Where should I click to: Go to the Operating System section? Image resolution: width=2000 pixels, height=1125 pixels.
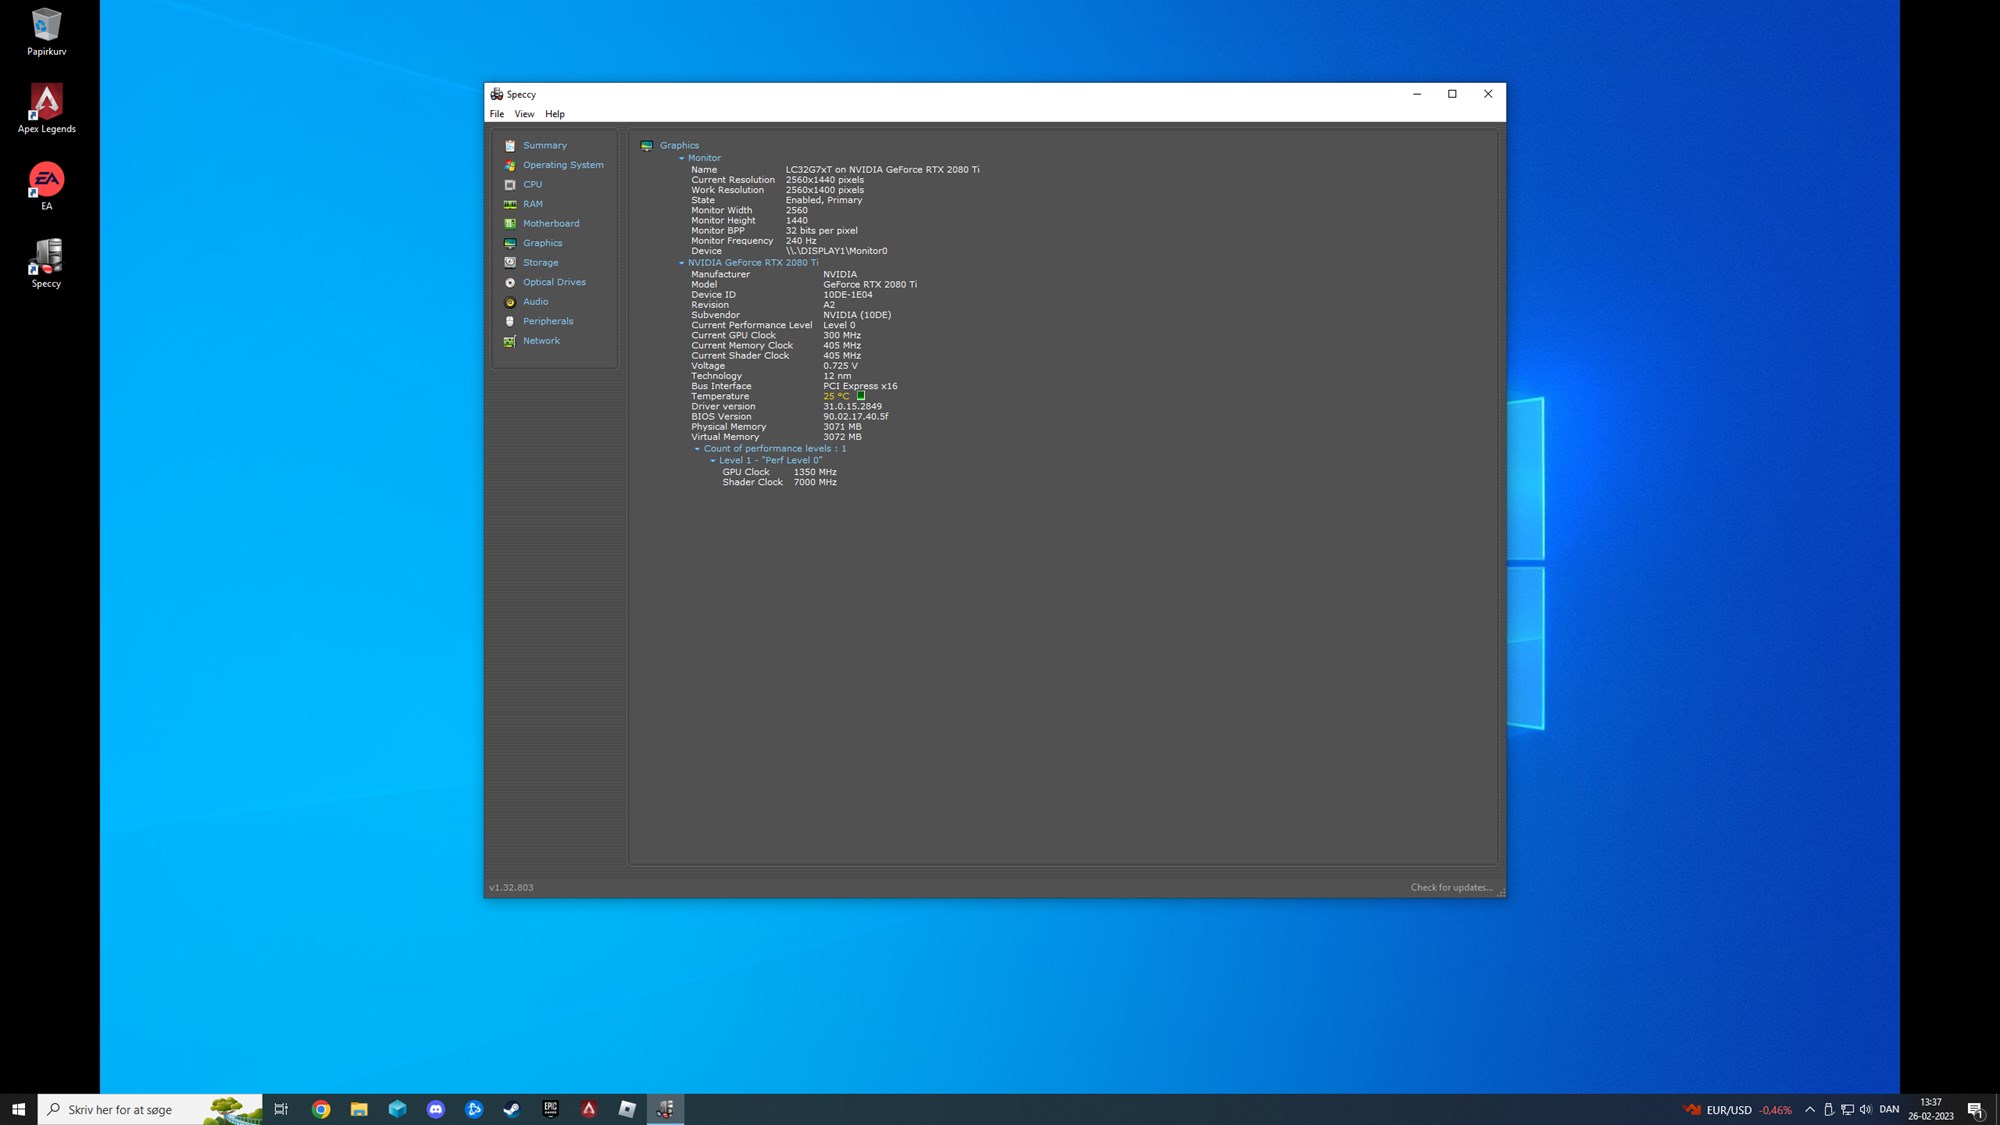coord(563,165)
